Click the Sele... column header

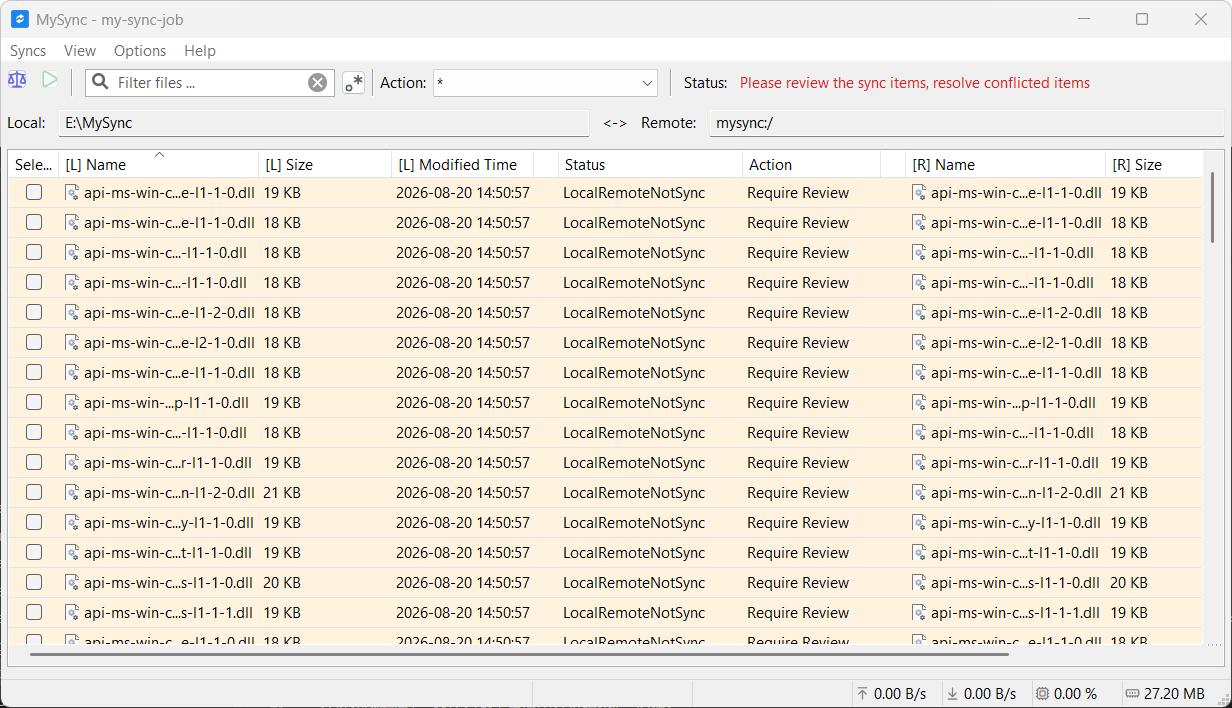click(33, 165)
